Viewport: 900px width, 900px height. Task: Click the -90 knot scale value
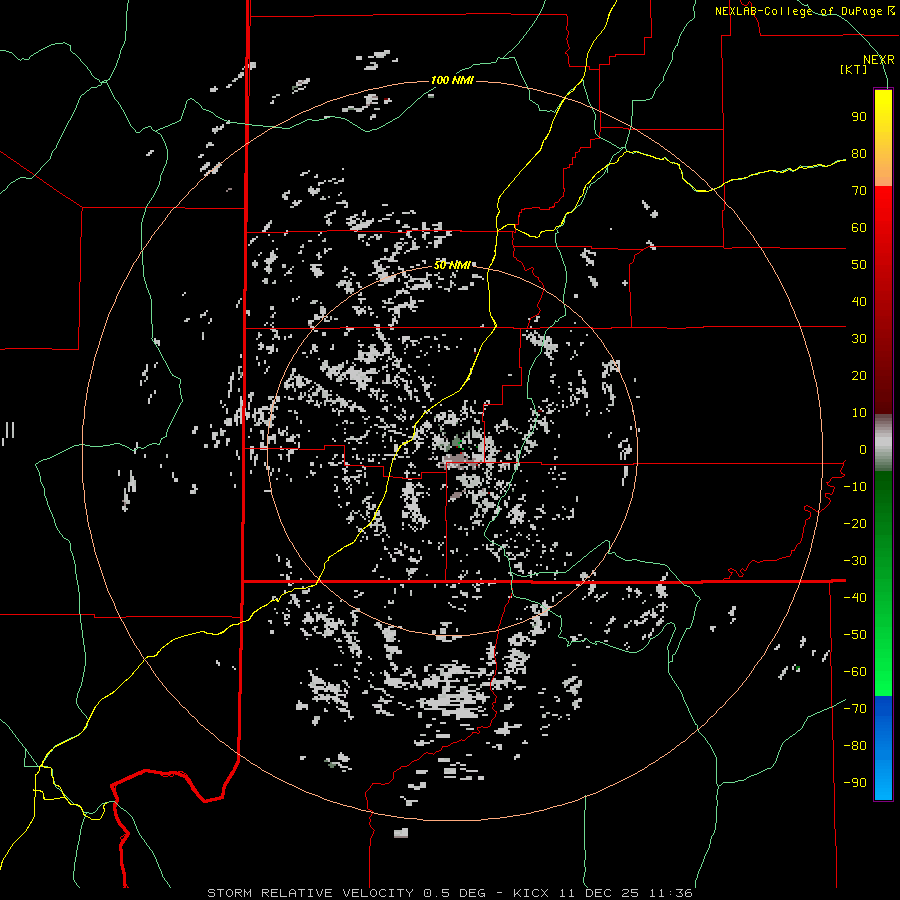855,783
